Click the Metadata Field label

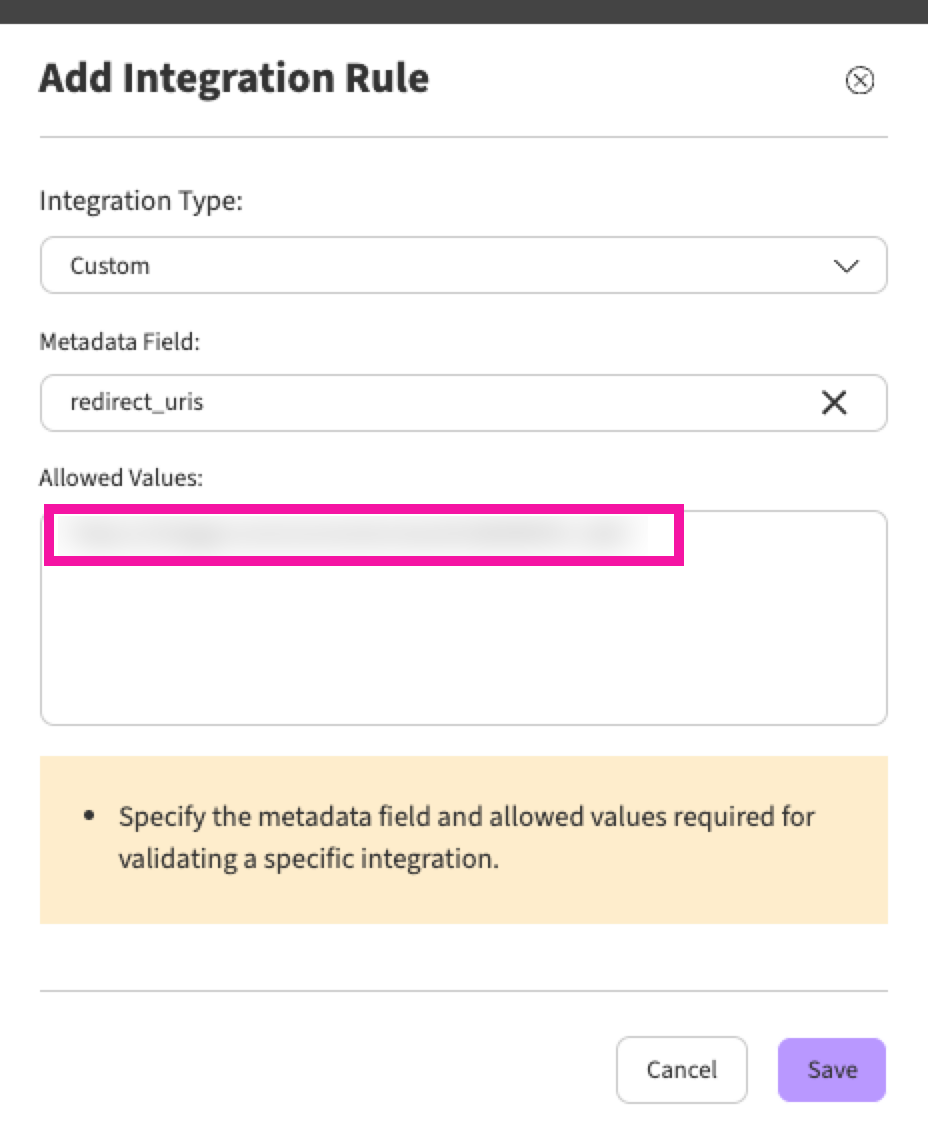[x=119, y=341]
